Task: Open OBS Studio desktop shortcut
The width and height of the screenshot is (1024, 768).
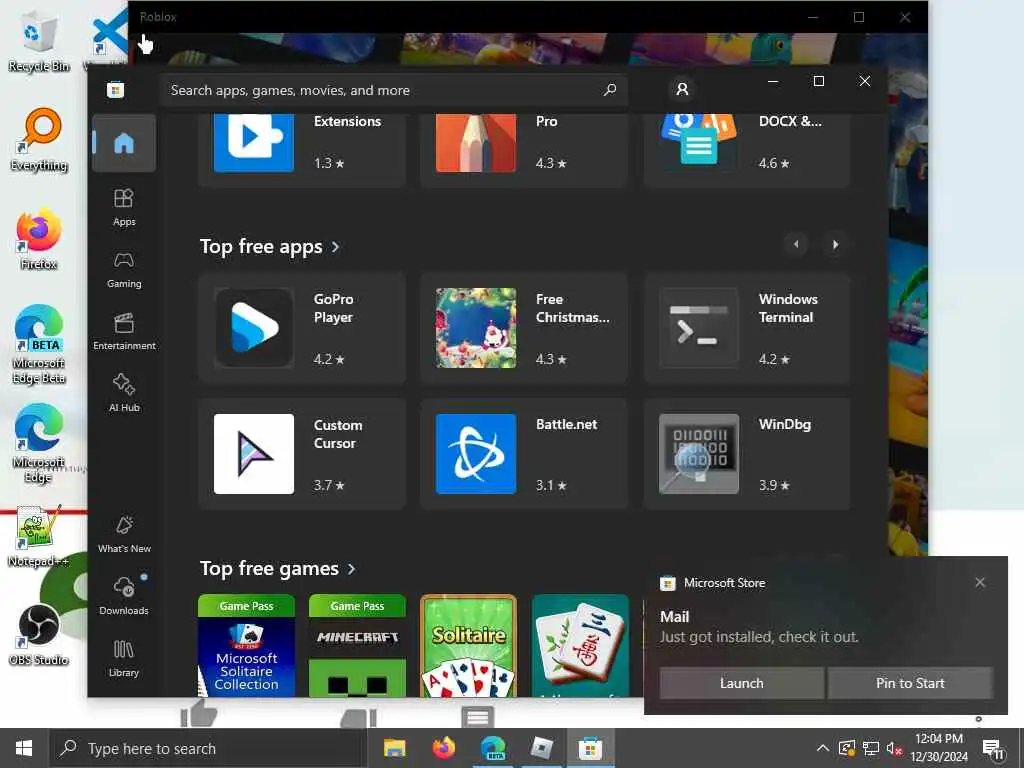Action: [39, 635]
